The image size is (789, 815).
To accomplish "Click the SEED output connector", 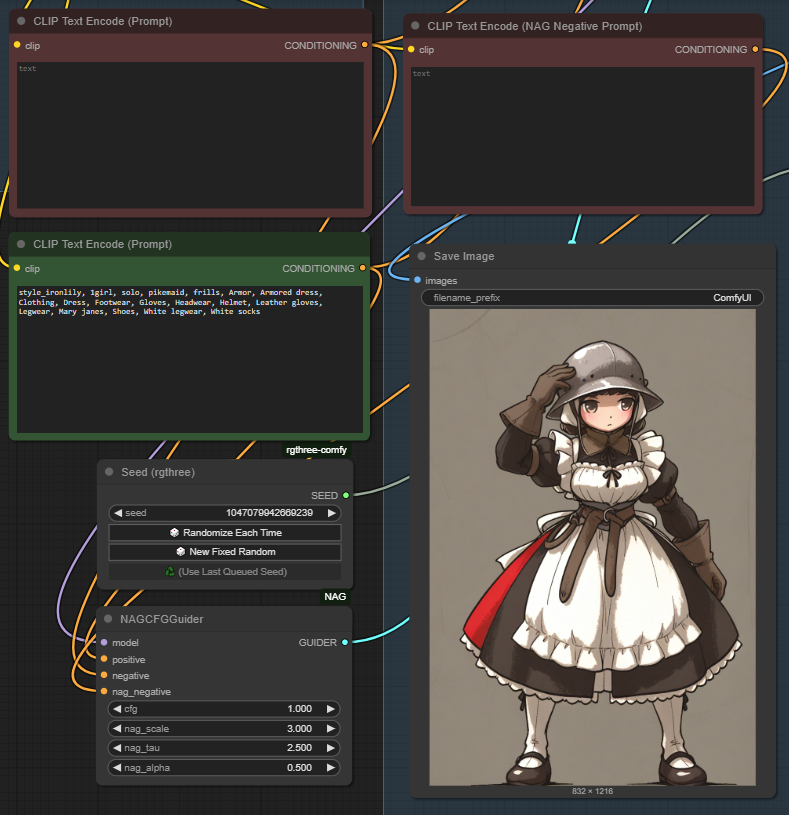I will 346,495.
